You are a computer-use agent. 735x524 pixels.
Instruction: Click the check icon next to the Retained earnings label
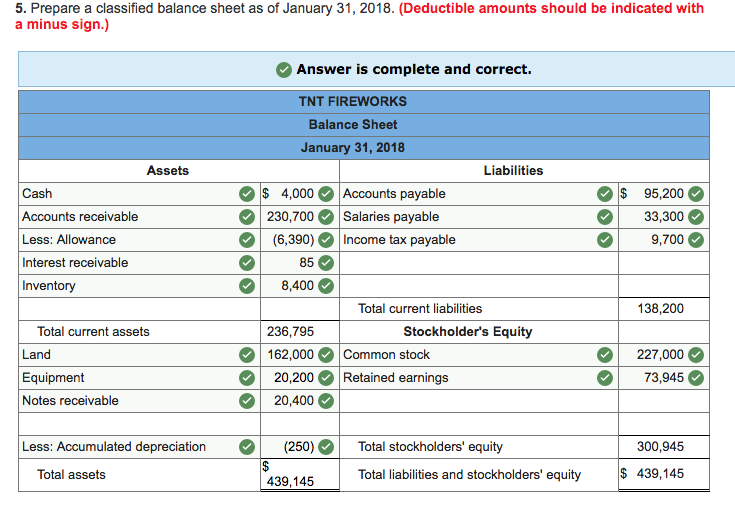tap(605, 378)
